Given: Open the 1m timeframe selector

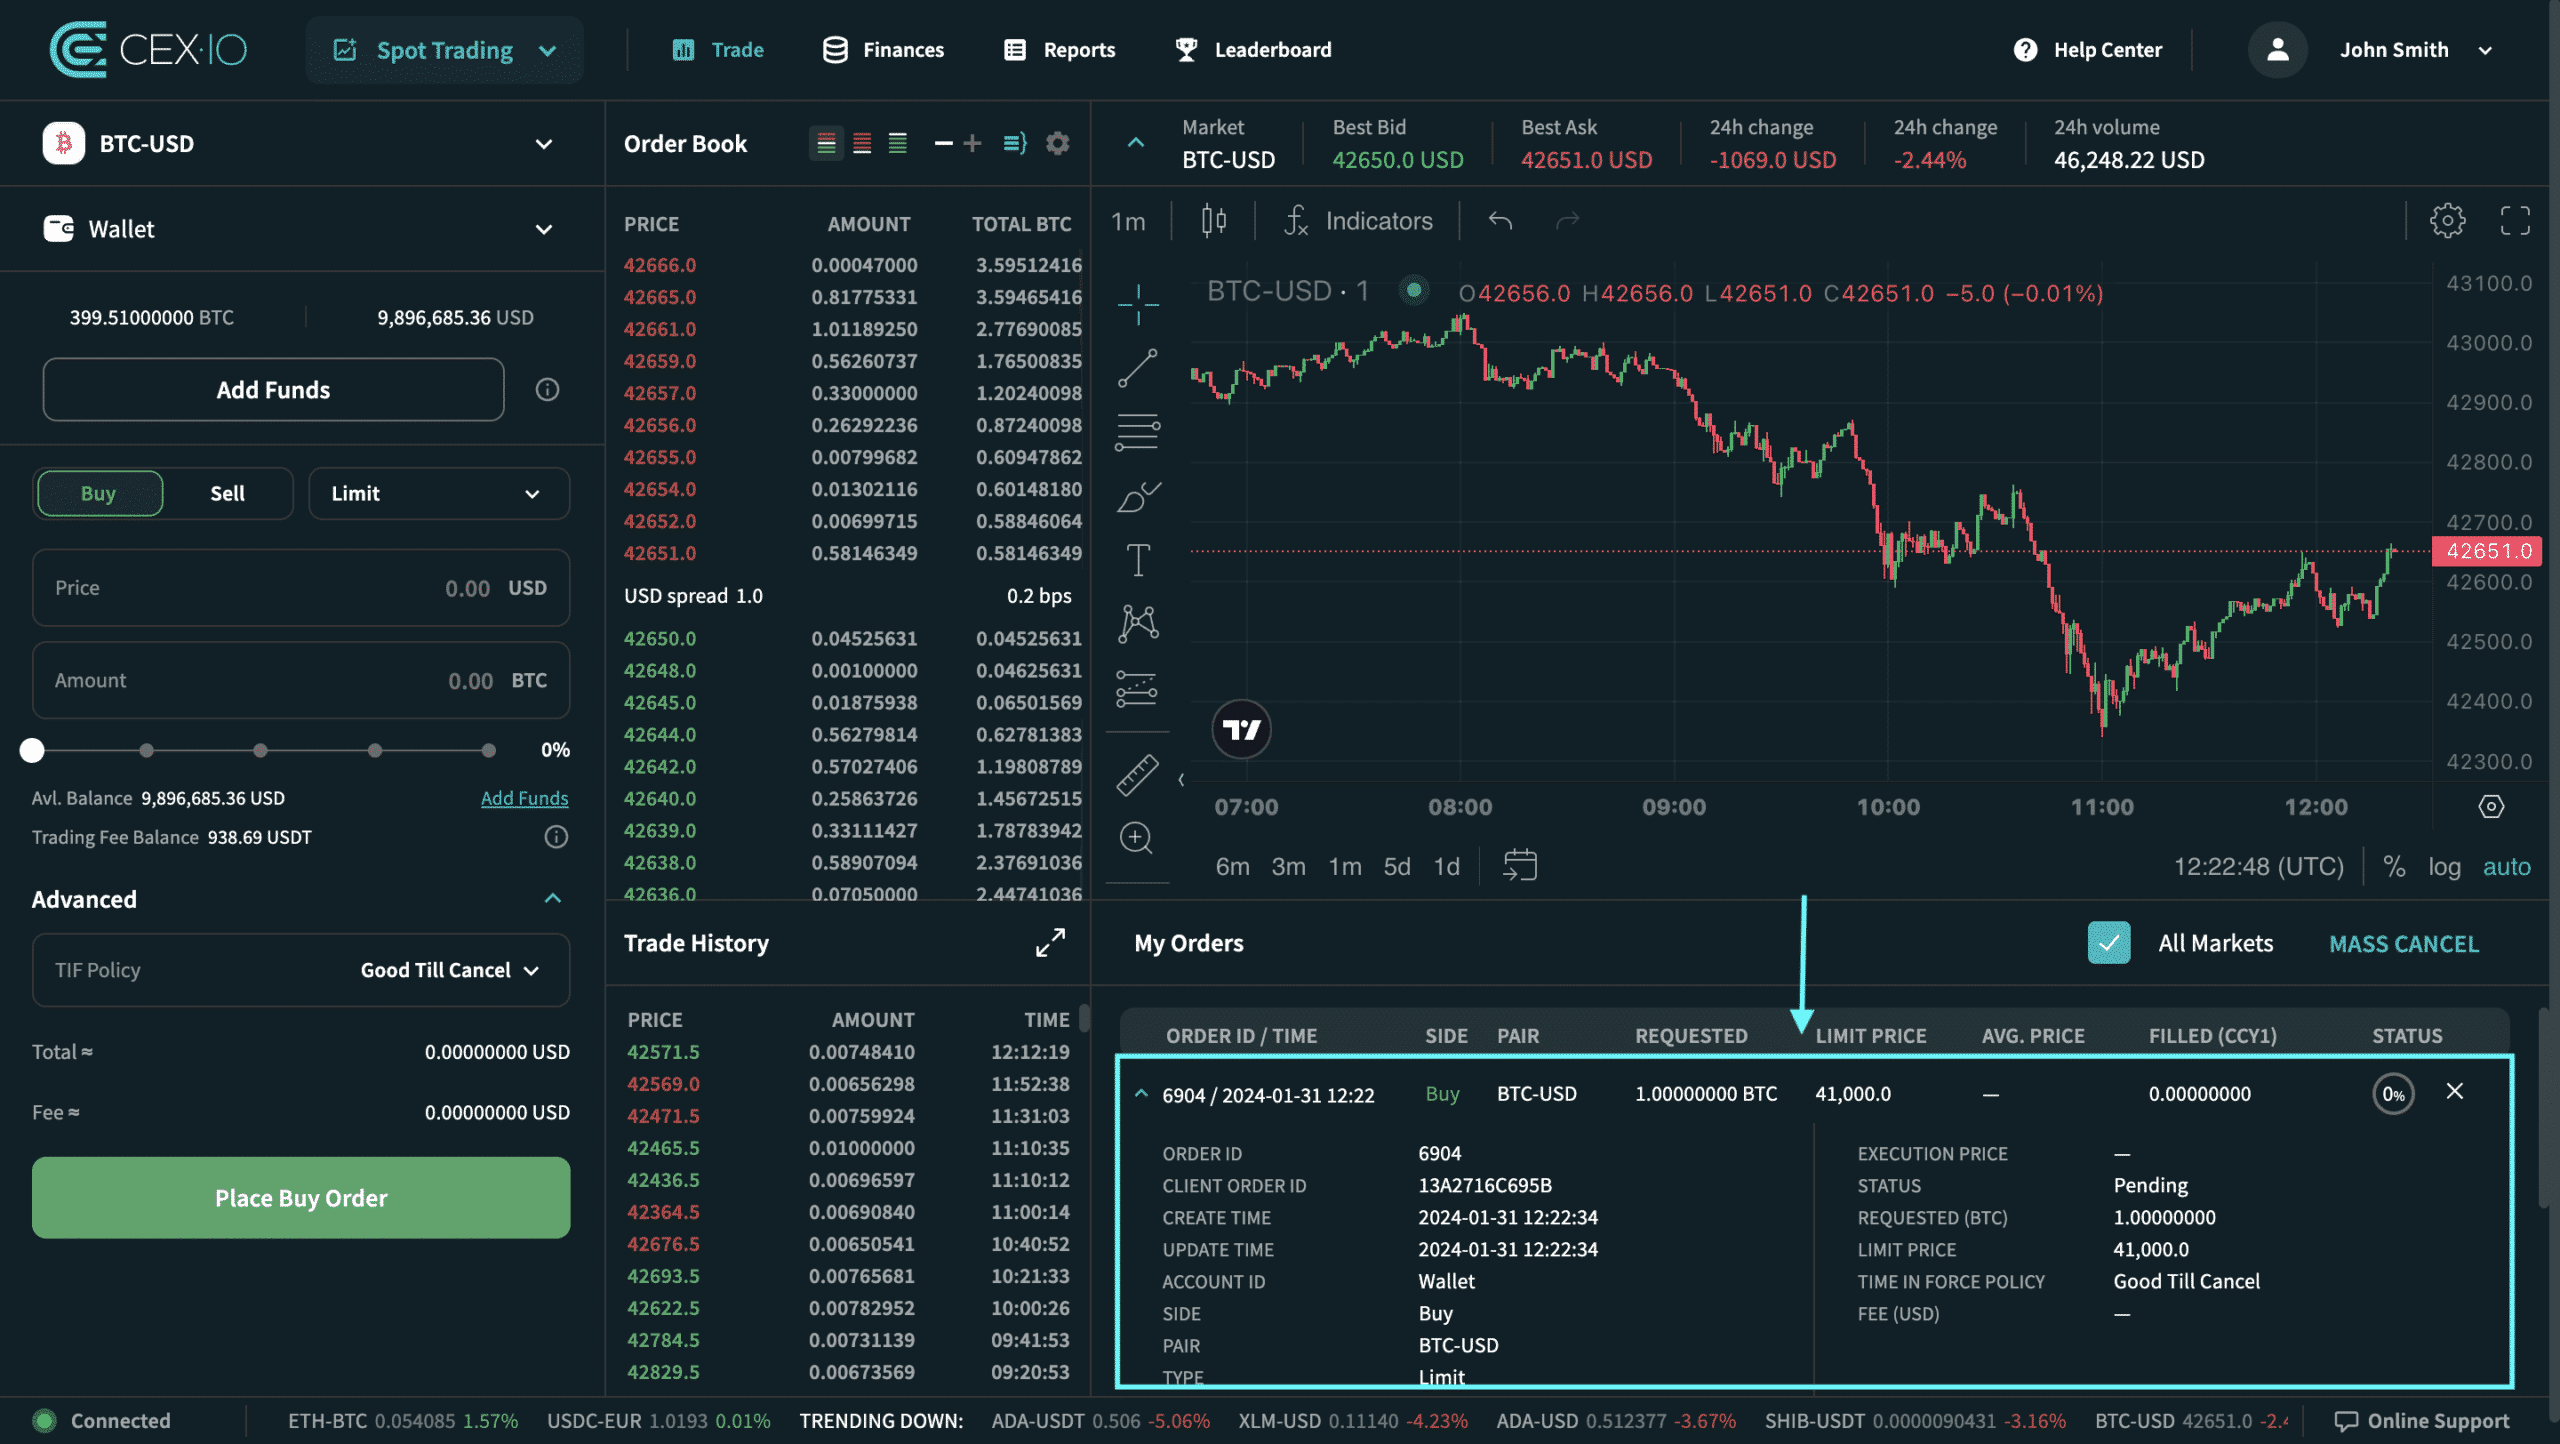Looking at the screenshot, I should pyautogui.click(x=1129, y=221).
